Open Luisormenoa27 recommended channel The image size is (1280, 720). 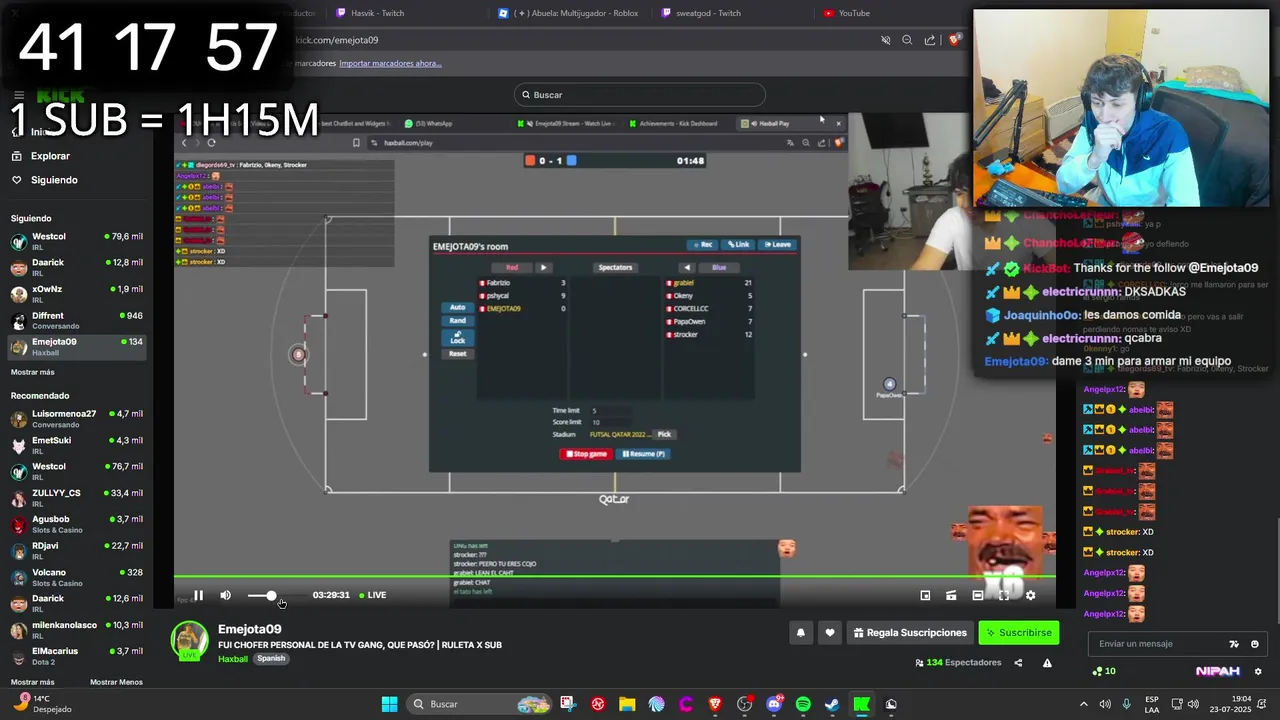click(x=76, y=418)
